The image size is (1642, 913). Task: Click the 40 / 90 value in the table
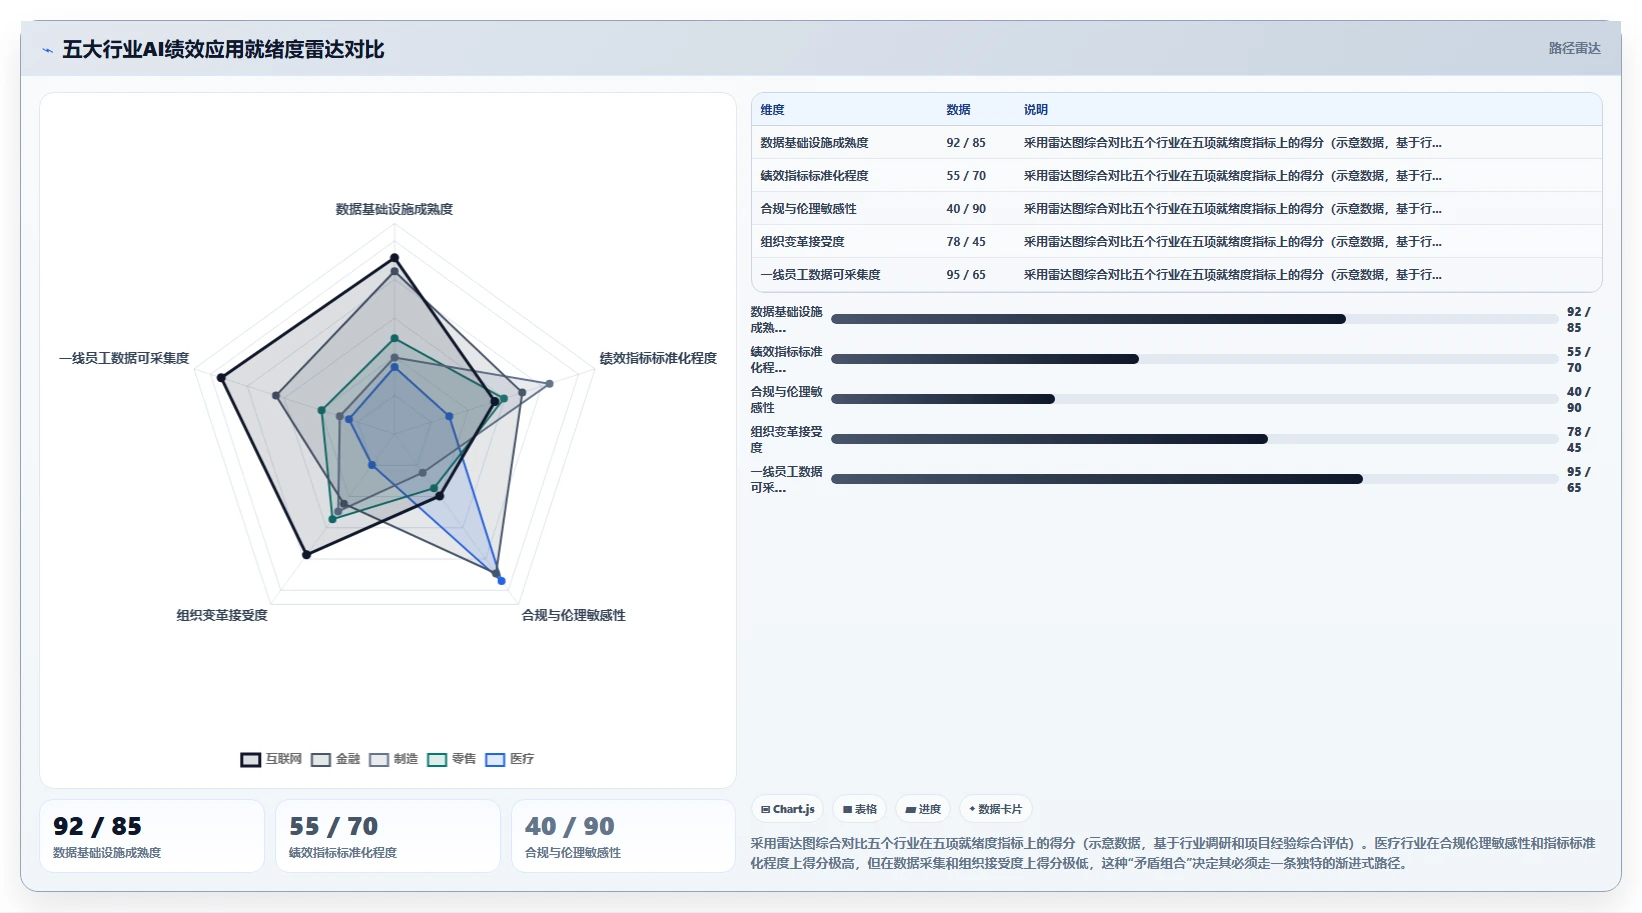point(966,209)
